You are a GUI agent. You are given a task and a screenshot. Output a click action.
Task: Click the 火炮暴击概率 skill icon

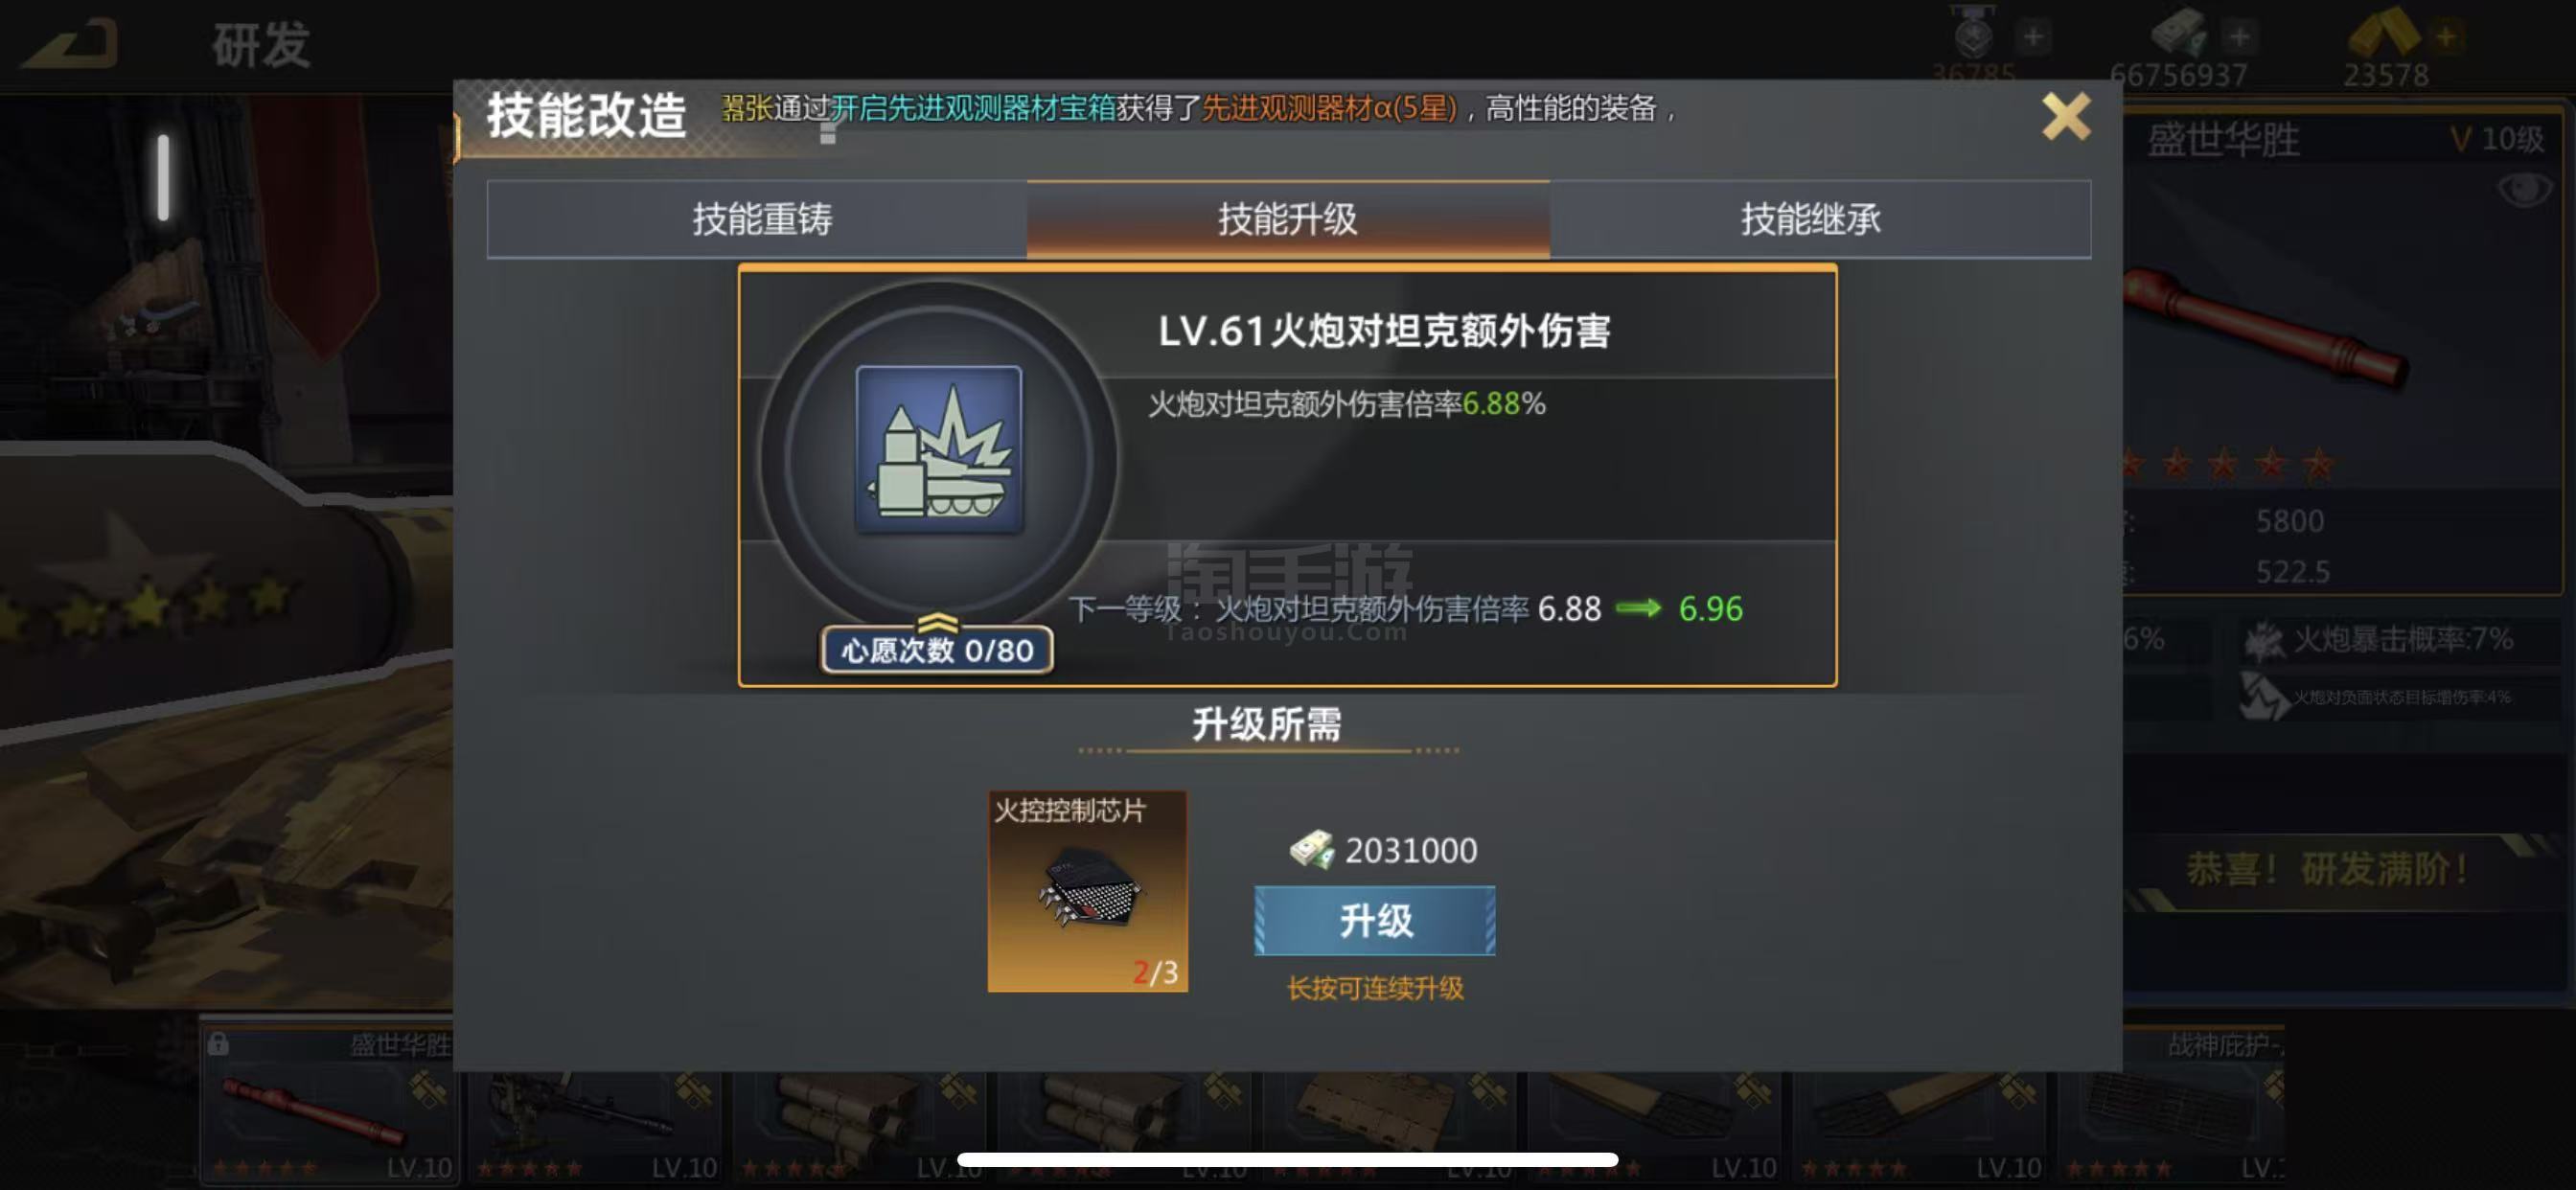2264,640
